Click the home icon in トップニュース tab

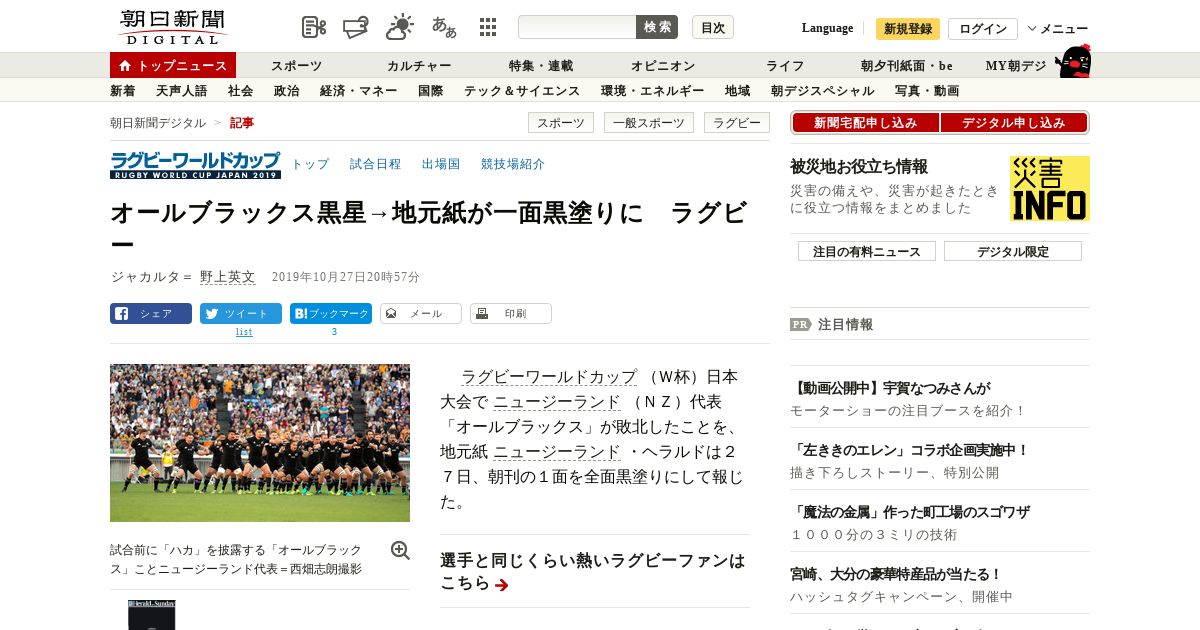coord(125,66)
